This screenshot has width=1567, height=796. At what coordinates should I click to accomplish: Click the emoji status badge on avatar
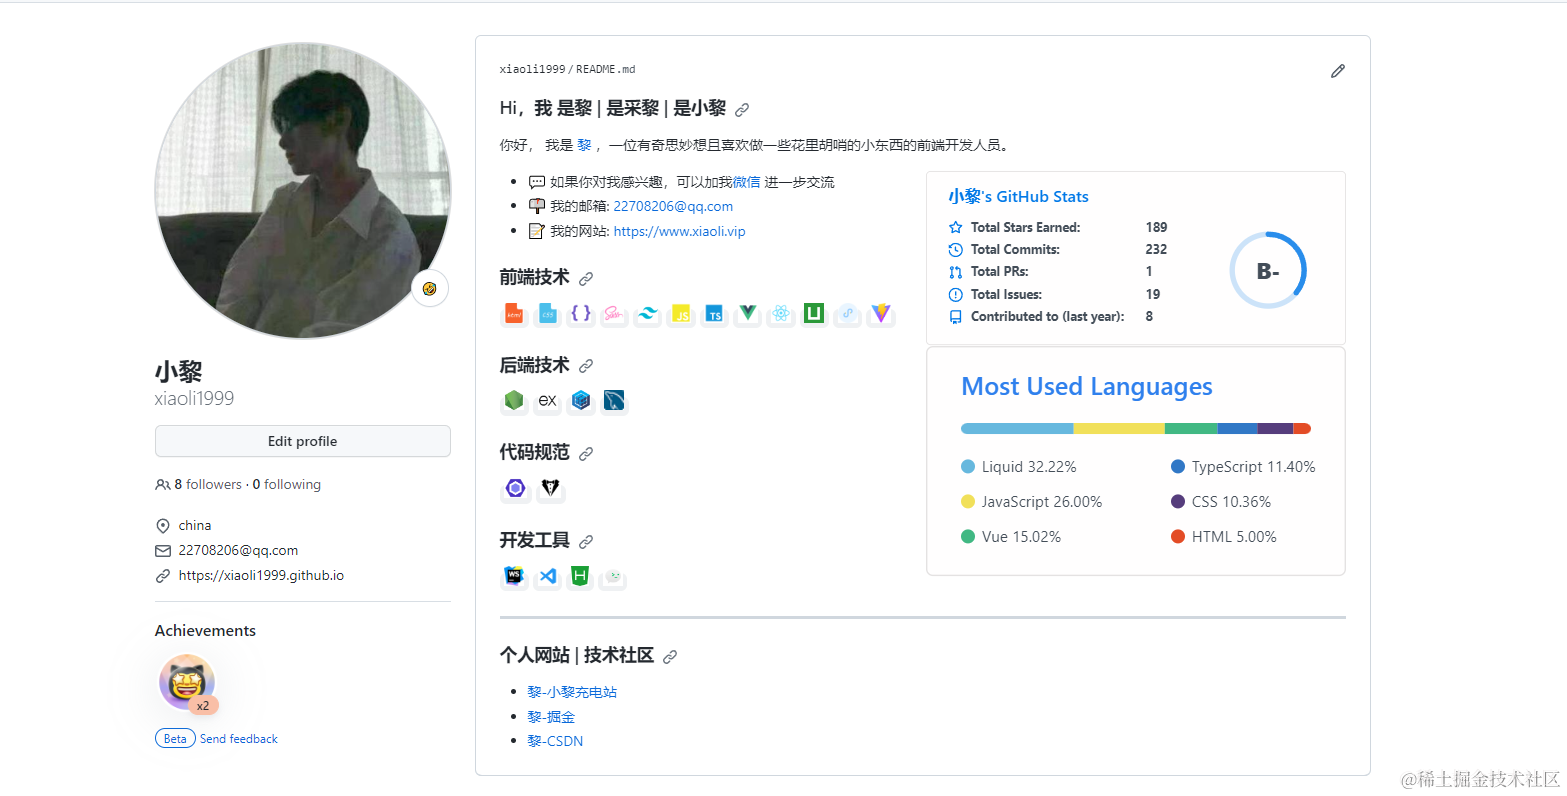tap(430, 288)
